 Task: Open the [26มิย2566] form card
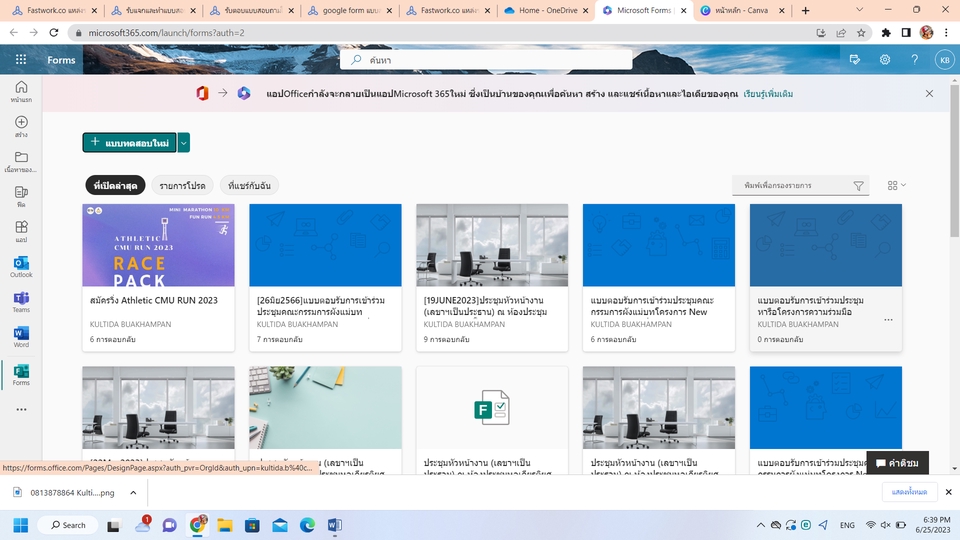point(325,277)
